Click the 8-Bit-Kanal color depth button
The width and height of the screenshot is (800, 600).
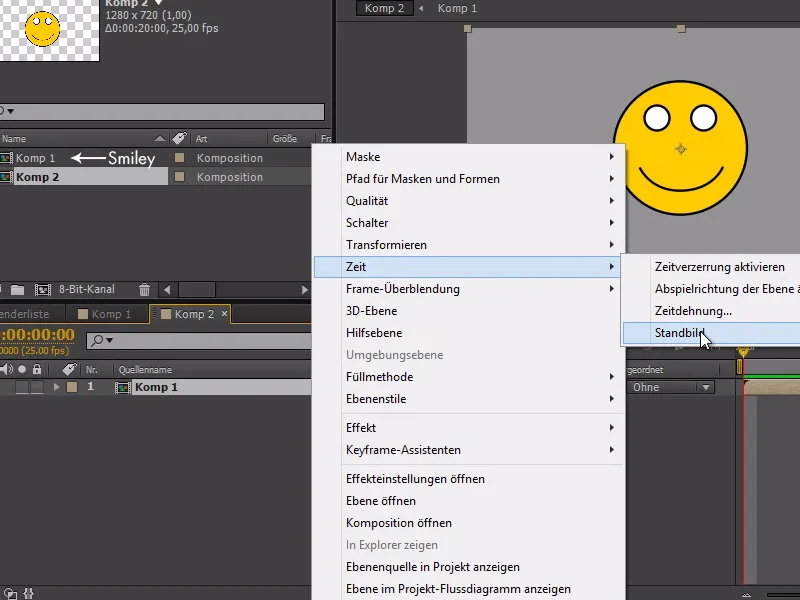pos(87,289)
